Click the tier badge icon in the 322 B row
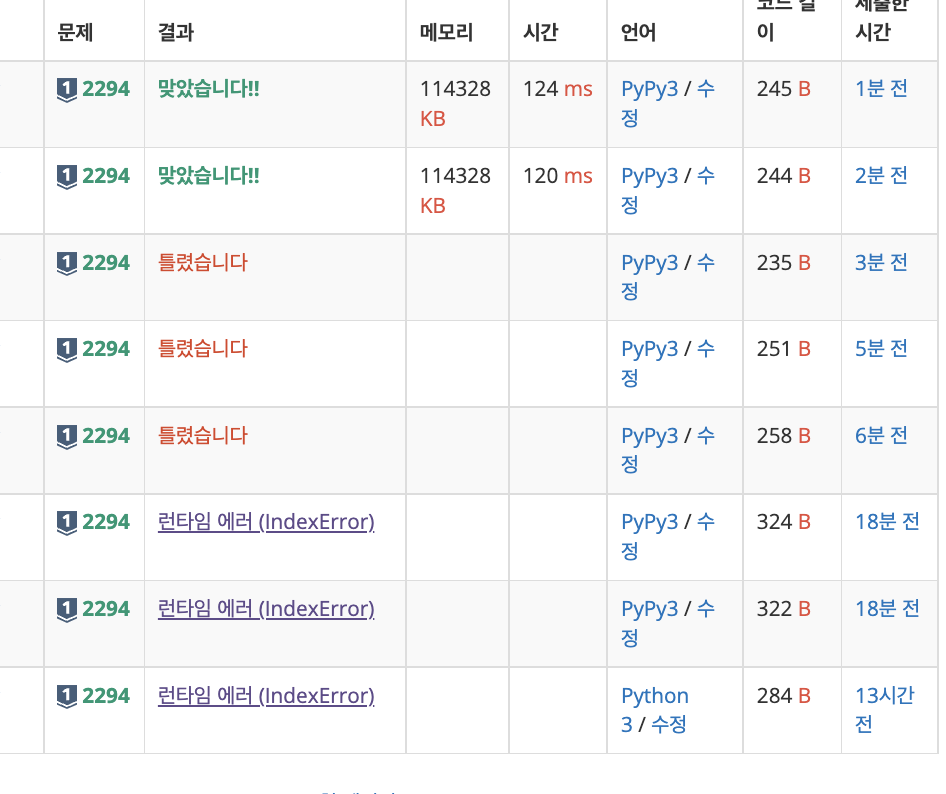The width and height of the screenshot is (946, 794). coord(66,610)
